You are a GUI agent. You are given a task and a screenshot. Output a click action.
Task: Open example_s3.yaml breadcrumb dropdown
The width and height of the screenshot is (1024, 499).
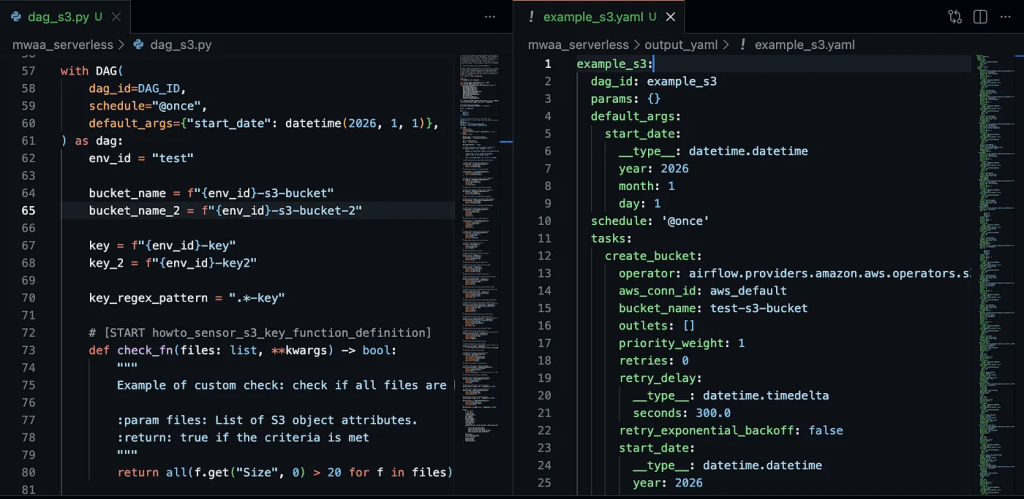click(804, 45)
